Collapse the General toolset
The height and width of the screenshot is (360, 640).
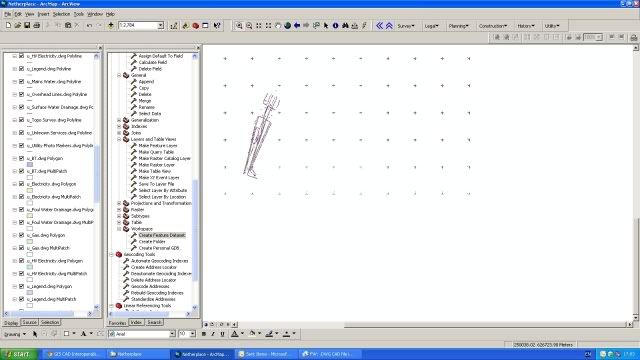click(x=119, y=75)
